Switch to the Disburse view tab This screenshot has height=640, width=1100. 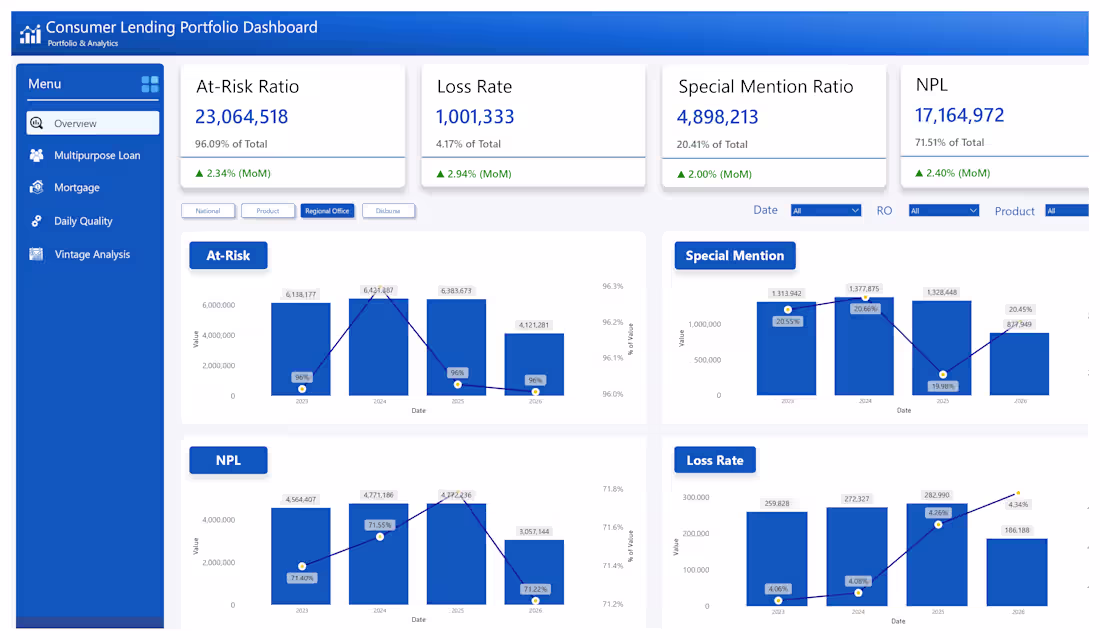[388, 211]
